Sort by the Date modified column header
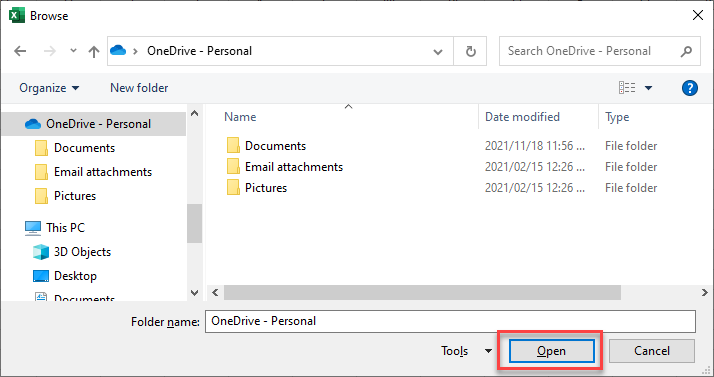Image resolution: width=714 pixels, height=377 pixels. 522,117
